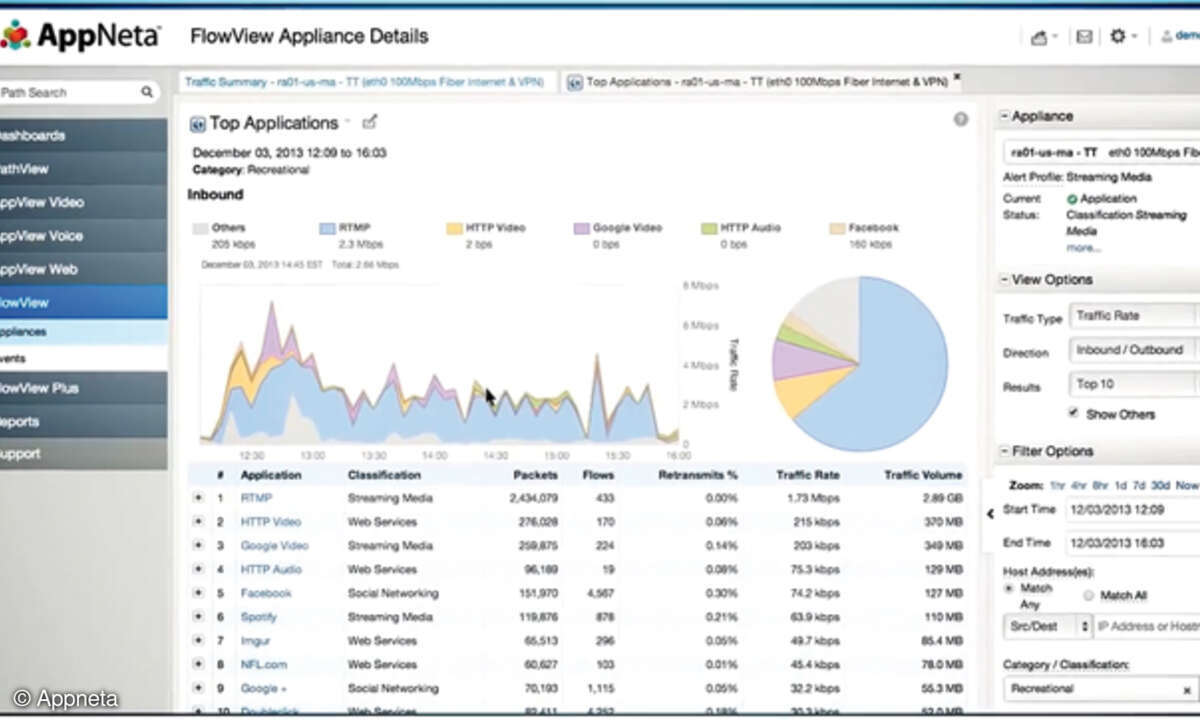Click the IP Address or Hostname field
Screen dimensions: 1200x720
1146,626
